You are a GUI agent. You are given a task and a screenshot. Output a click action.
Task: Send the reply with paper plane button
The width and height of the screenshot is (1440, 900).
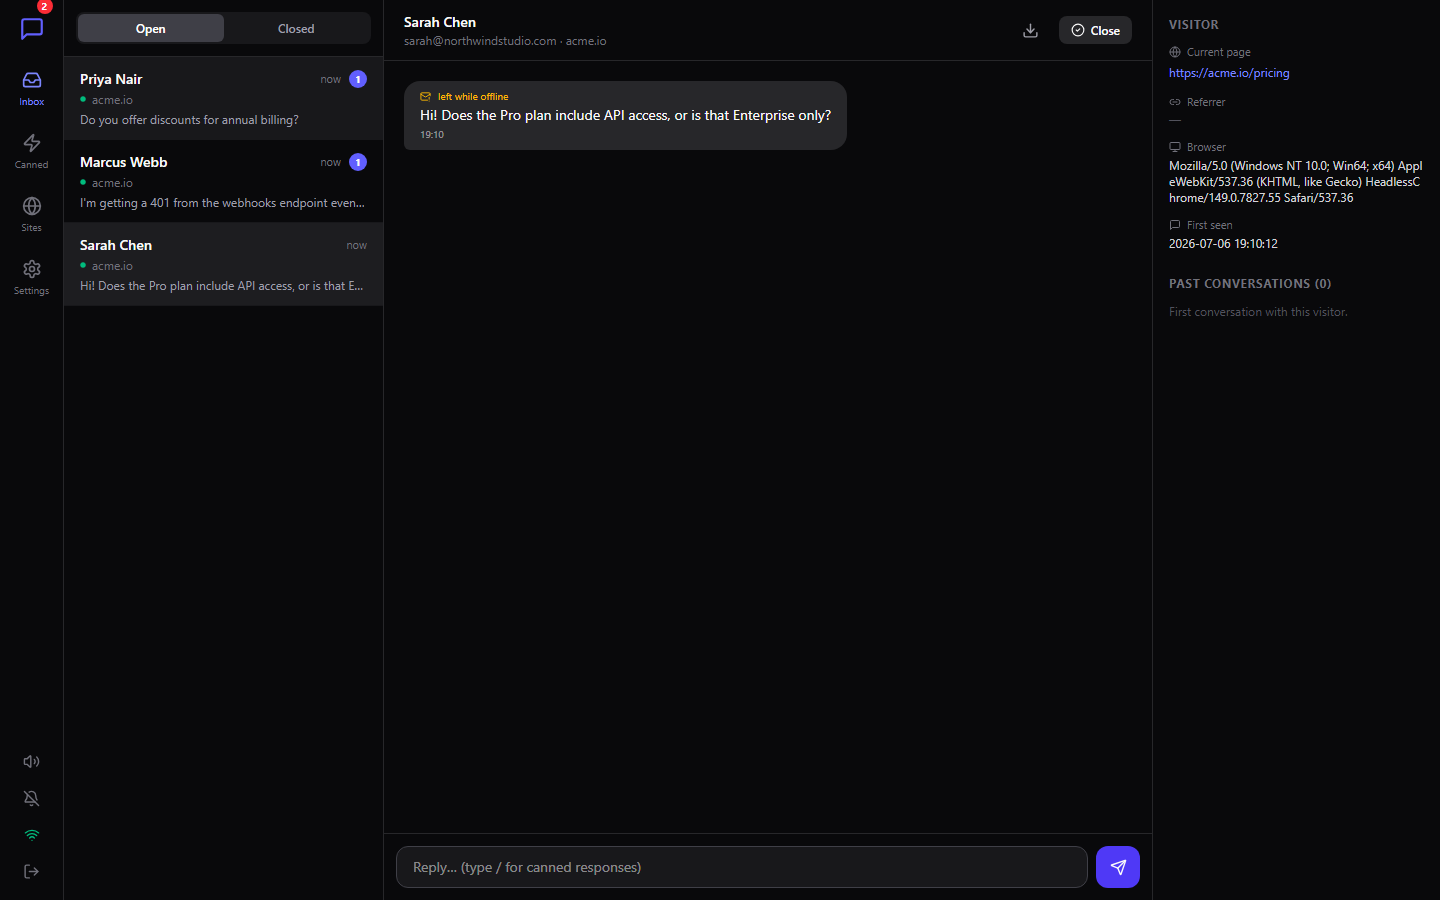[1118, 867]
